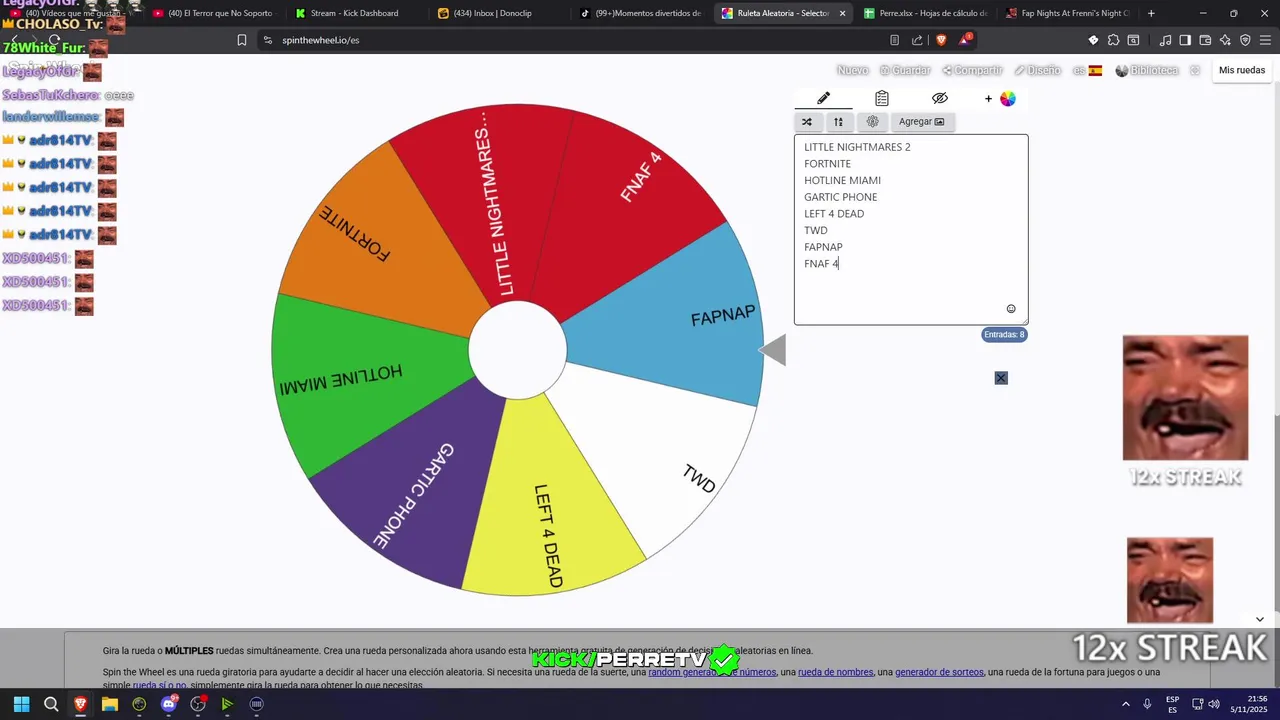Switch to Perre.xlsx spreadsheet tab
The height and width of the screenshot is (720, 1280).
click(x=925, y=13)
